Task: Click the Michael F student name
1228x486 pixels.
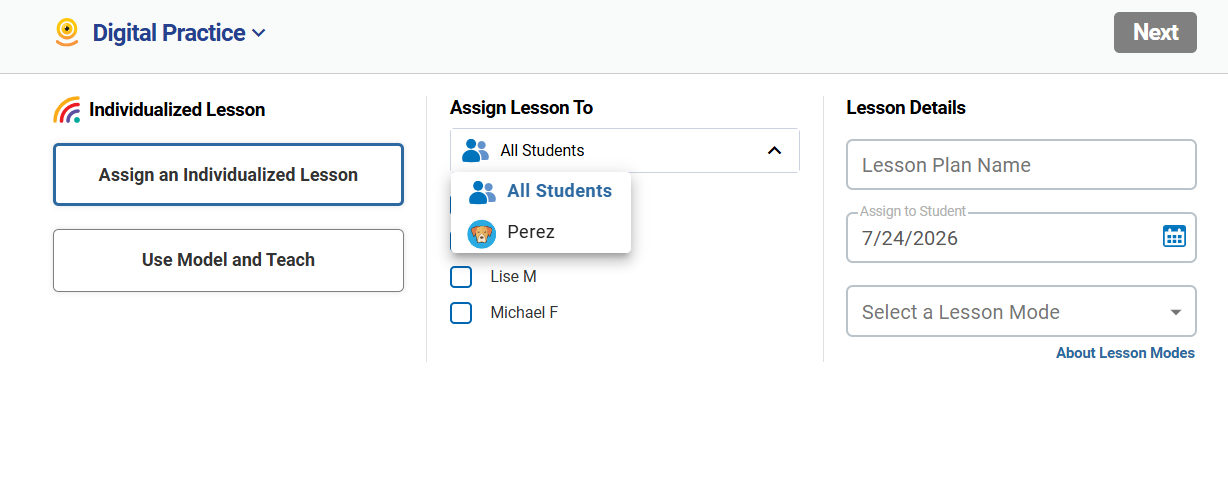Action: (x=524, y=313)
